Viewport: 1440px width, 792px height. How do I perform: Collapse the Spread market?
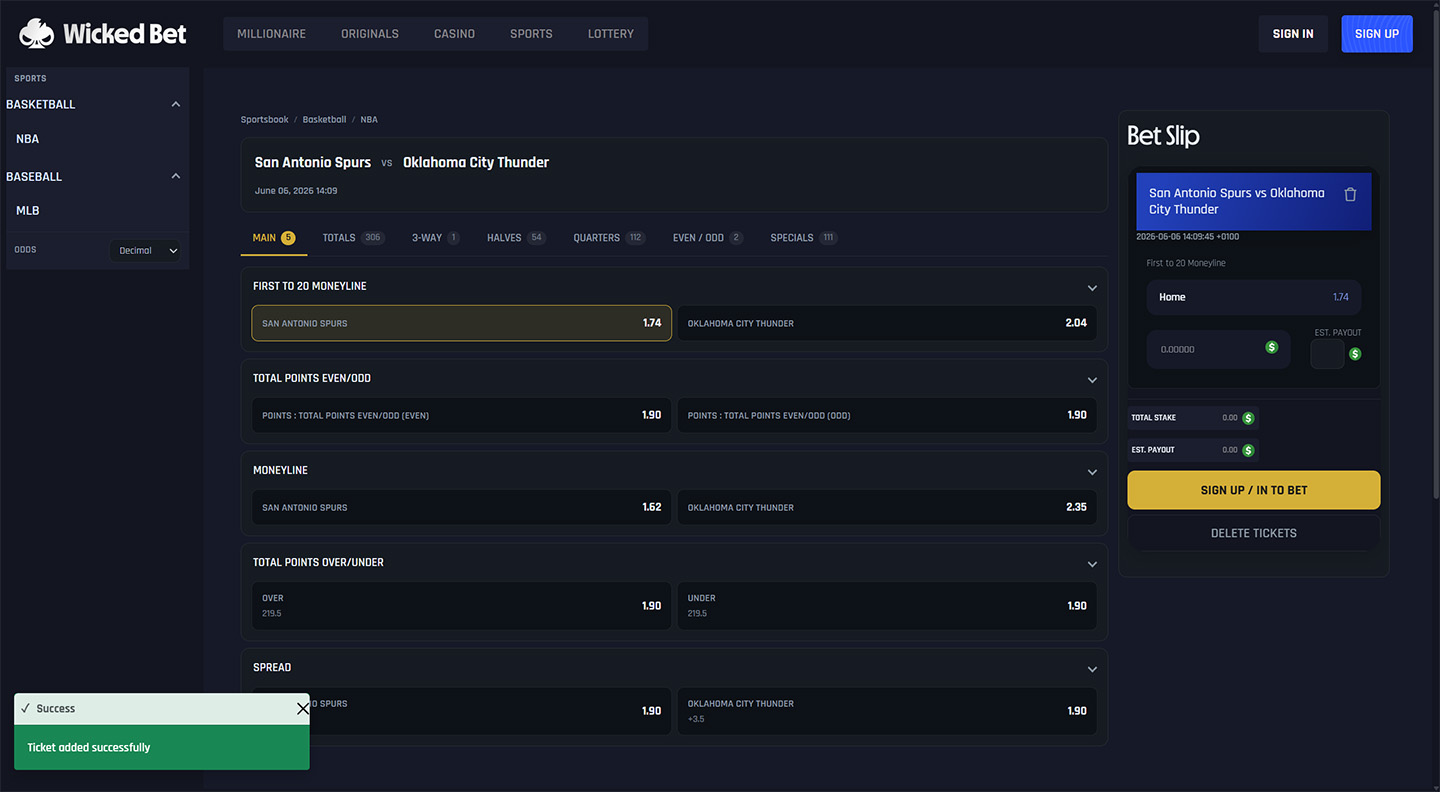pos(1092,669)
